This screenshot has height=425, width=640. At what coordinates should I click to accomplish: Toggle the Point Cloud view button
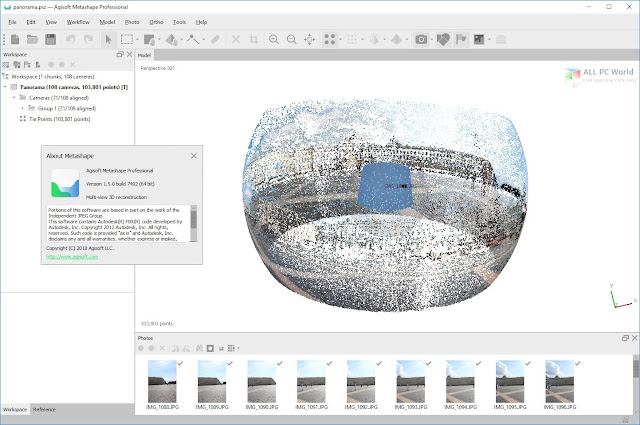coord(330,39)
